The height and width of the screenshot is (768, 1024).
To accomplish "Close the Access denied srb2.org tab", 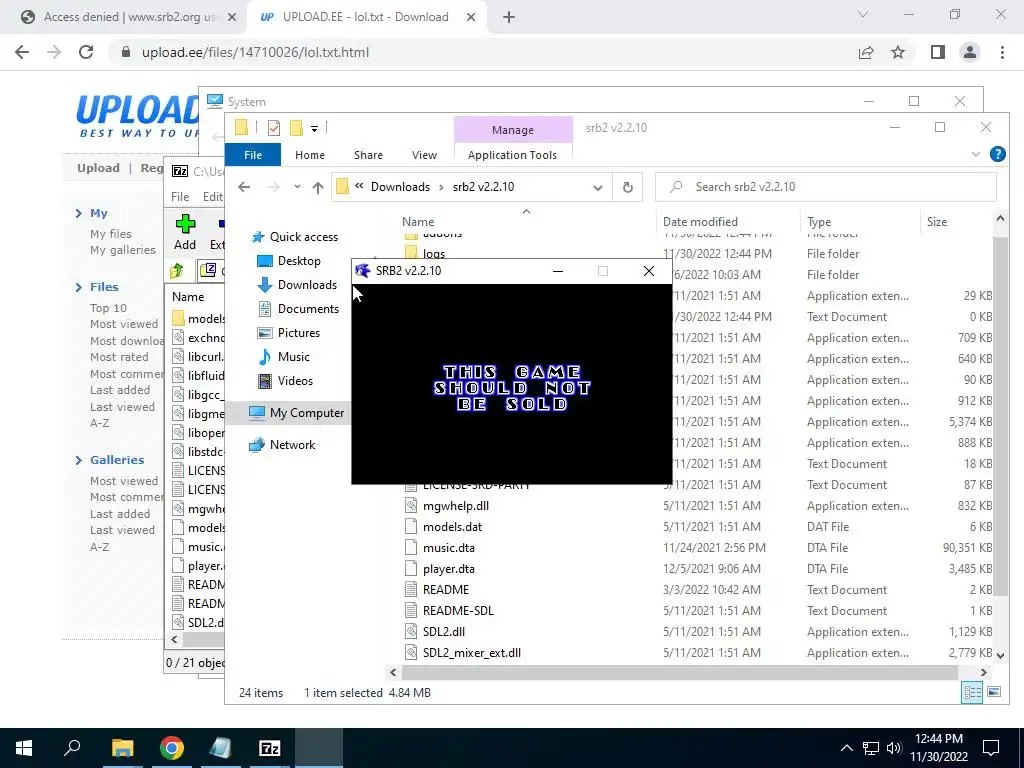I will 231,17.
